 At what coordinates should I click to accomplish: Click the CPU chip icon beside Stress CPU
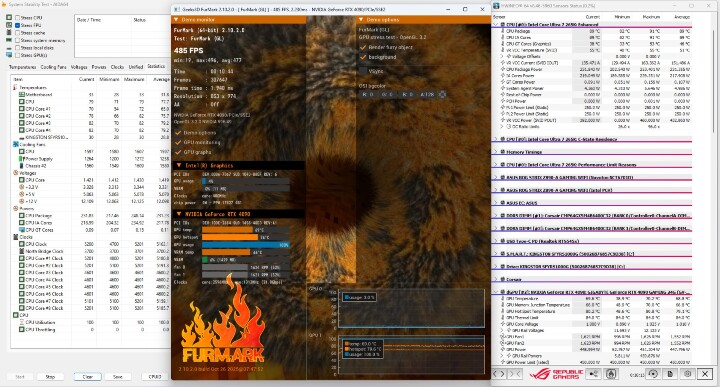click(x=9, y=18)
